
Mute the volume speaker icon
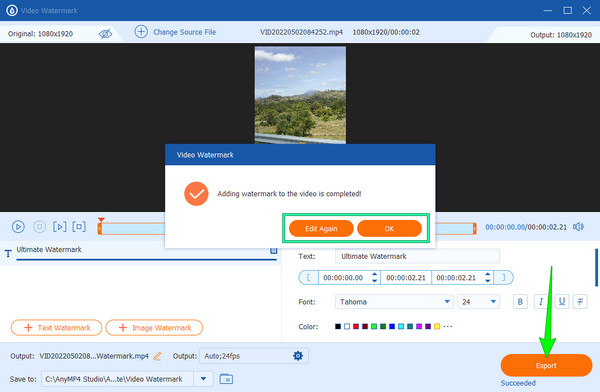click(x=578, y=227)
